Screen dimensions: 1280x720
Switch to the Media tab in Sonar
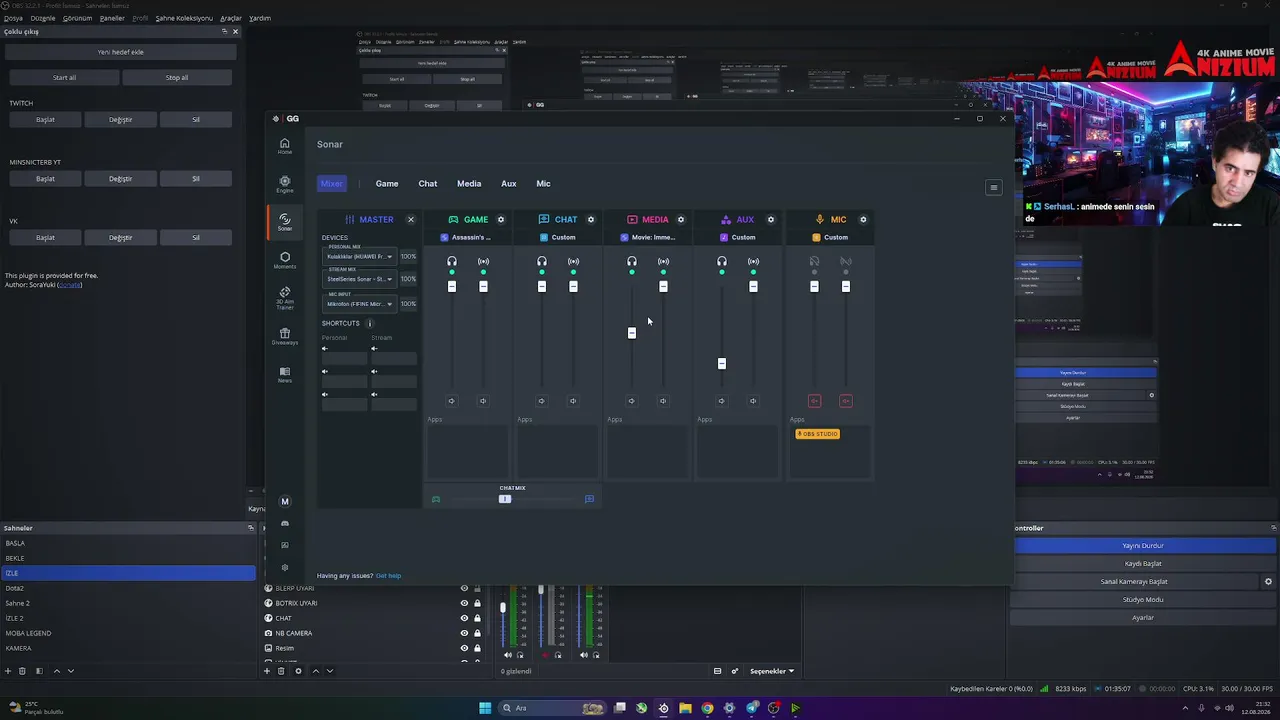point(469,183)
